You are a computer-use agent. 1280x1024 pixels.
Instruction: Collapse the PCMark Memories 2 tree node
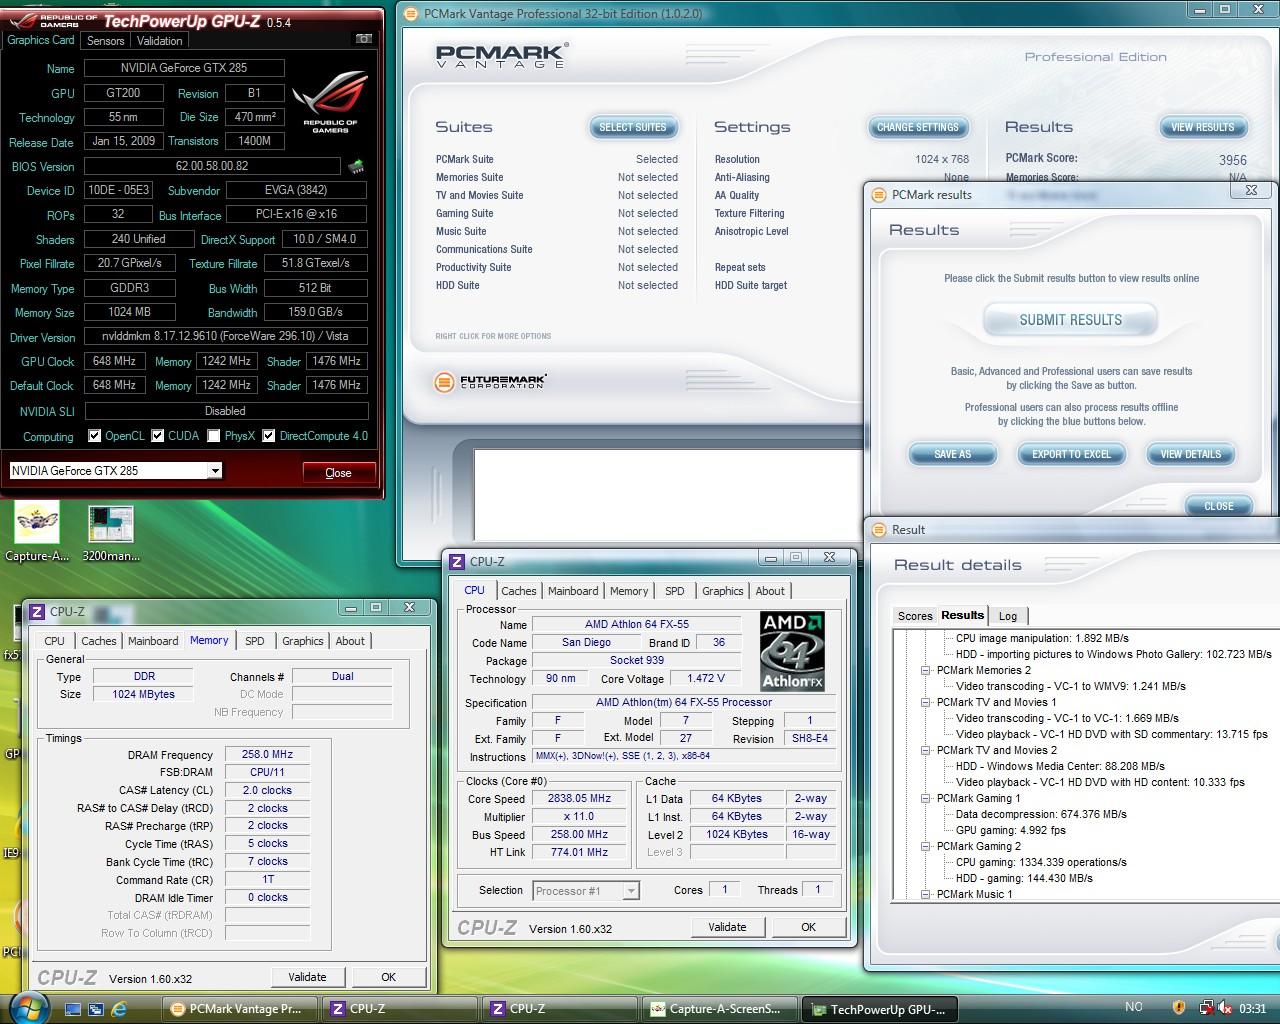pos(926,671)
